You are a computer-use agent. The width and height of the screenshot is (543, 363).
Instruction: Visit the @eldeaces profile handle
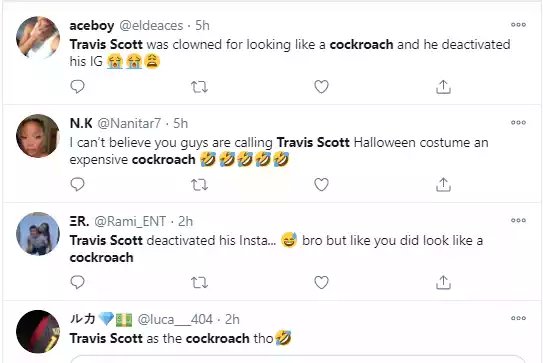click(151, 25)
